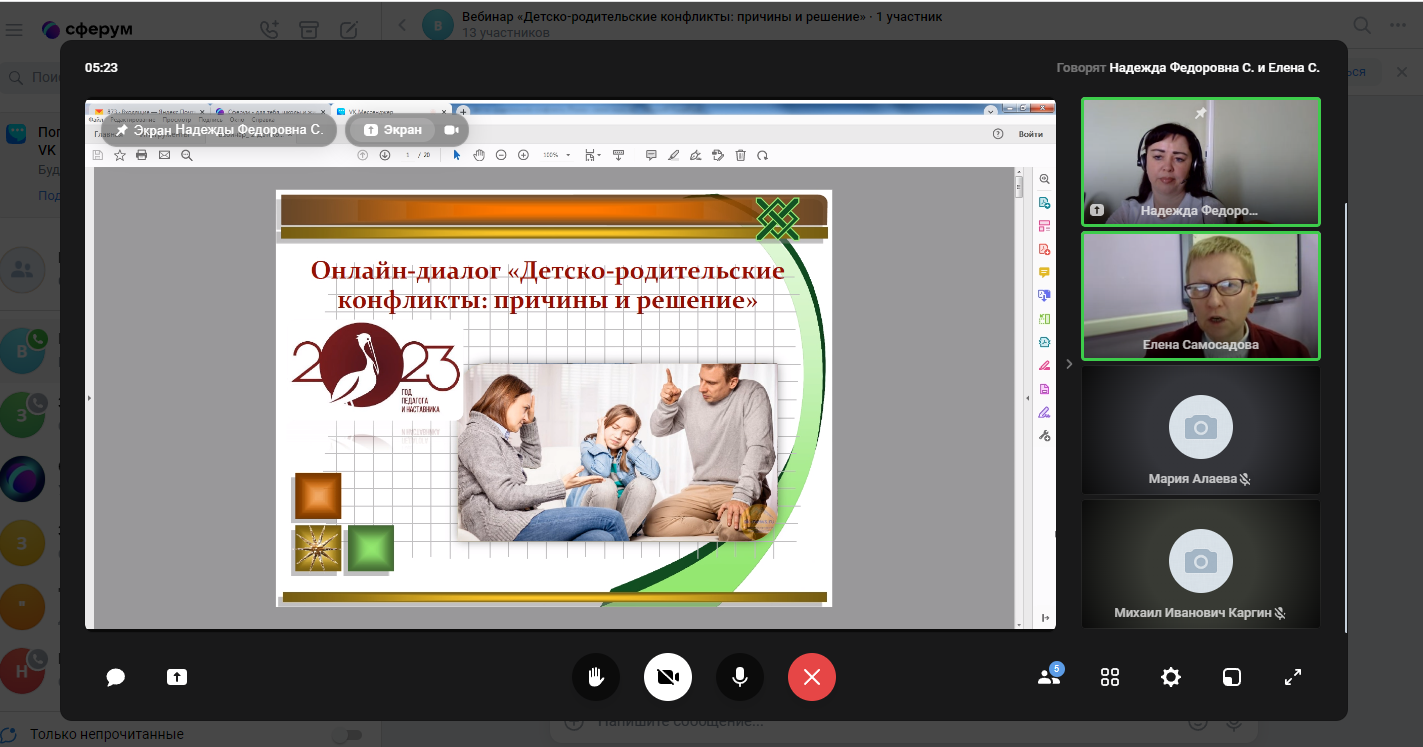This screenshot has height=747, width=1423.
Task: Share your screen from the bottom bar
Action: pyautogui.click(x=177, y=677)
